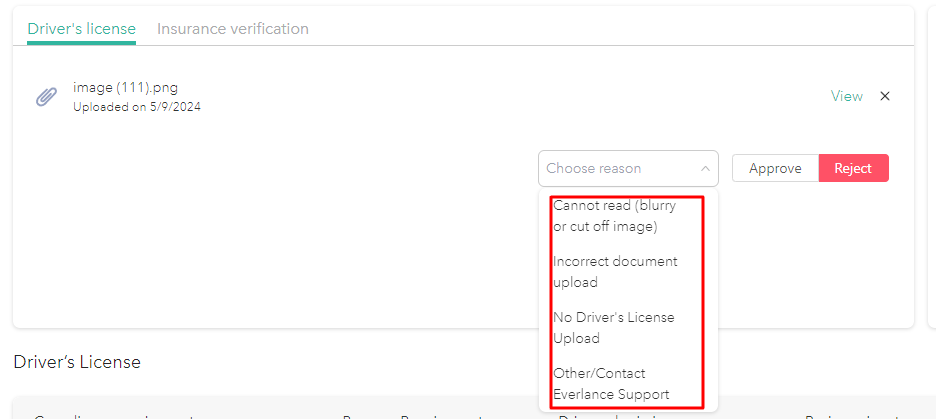Click the paperclip attachment icon

click(x=46, y=97)
